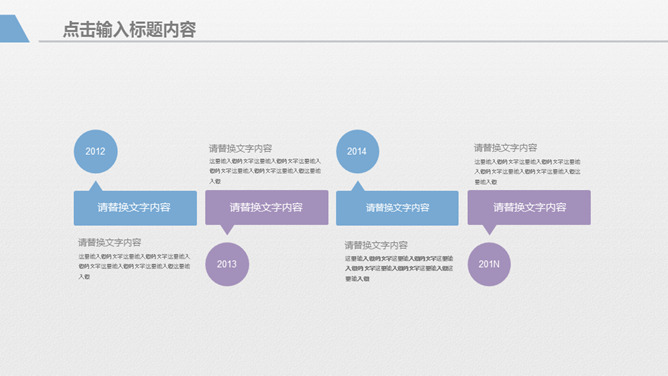Click the pointer triangle above first blue box
The height and width of the screenshot is (376, 668).
pyautogui.click(x=95, y=186)
